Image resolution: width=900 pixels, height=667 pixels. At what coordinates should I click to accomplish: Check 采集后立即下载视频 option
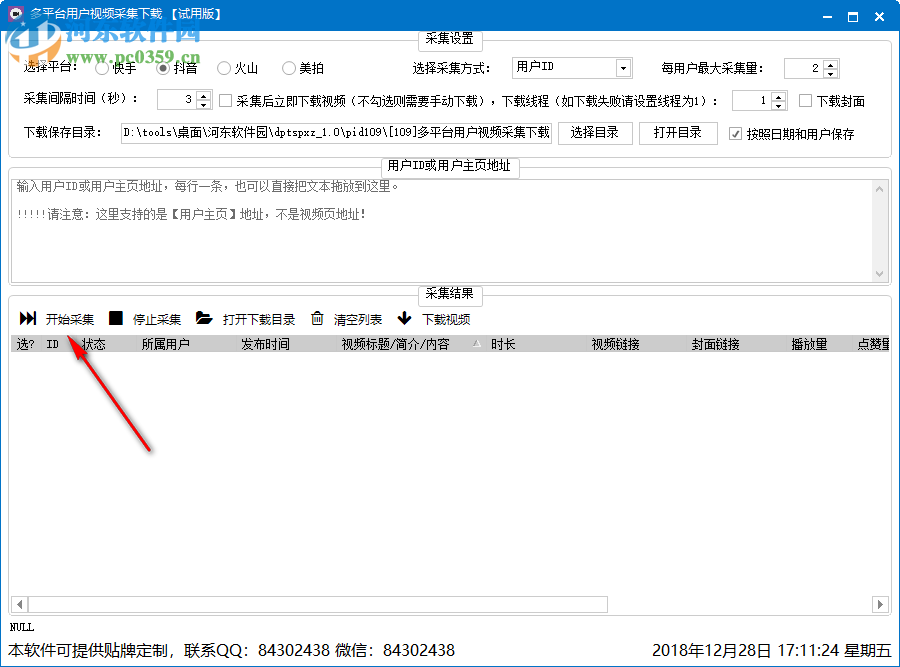click(225, 100)
